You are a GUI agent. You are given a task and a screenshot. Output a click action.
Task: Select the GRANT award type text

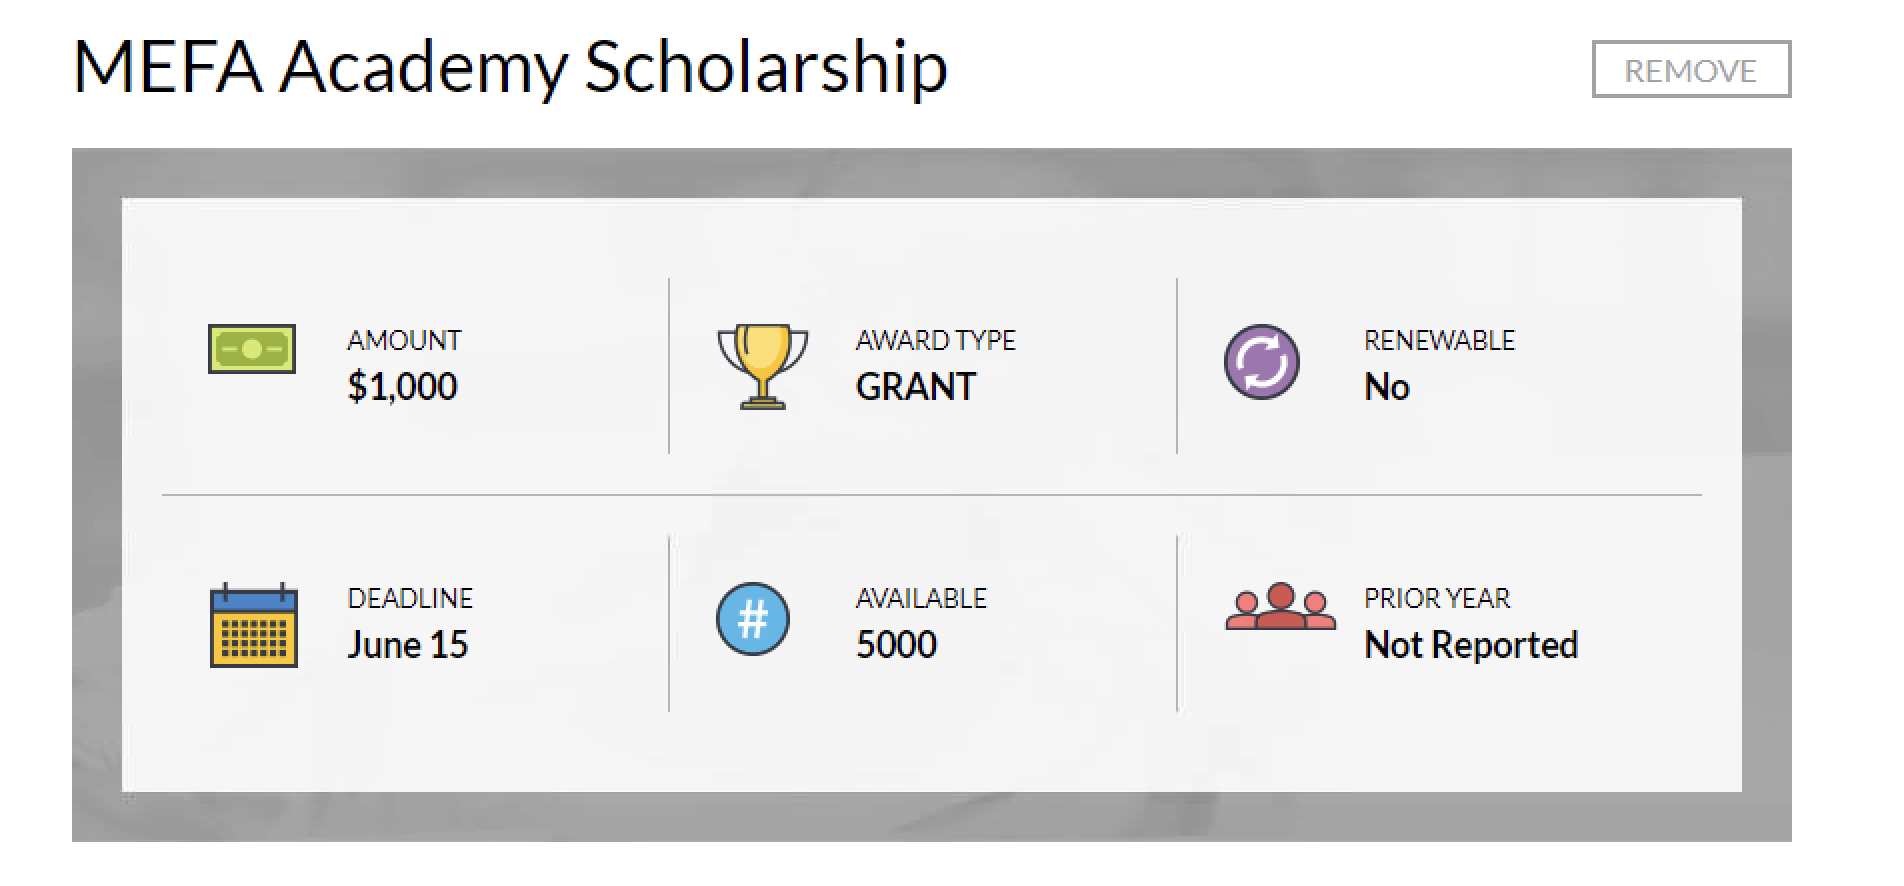(x=914, y=387)
